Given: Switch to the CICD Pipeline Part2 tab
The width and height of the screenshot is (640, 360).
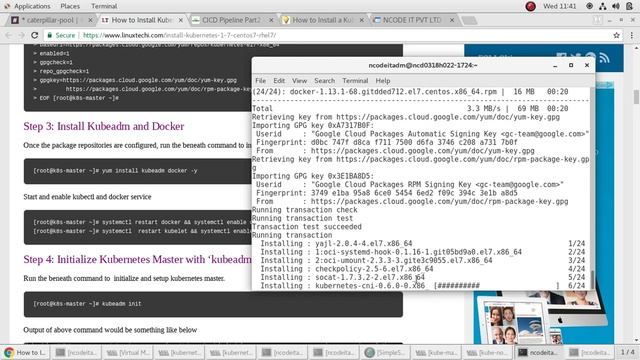Looking at the screenshot, I should [x=231, y=20].
